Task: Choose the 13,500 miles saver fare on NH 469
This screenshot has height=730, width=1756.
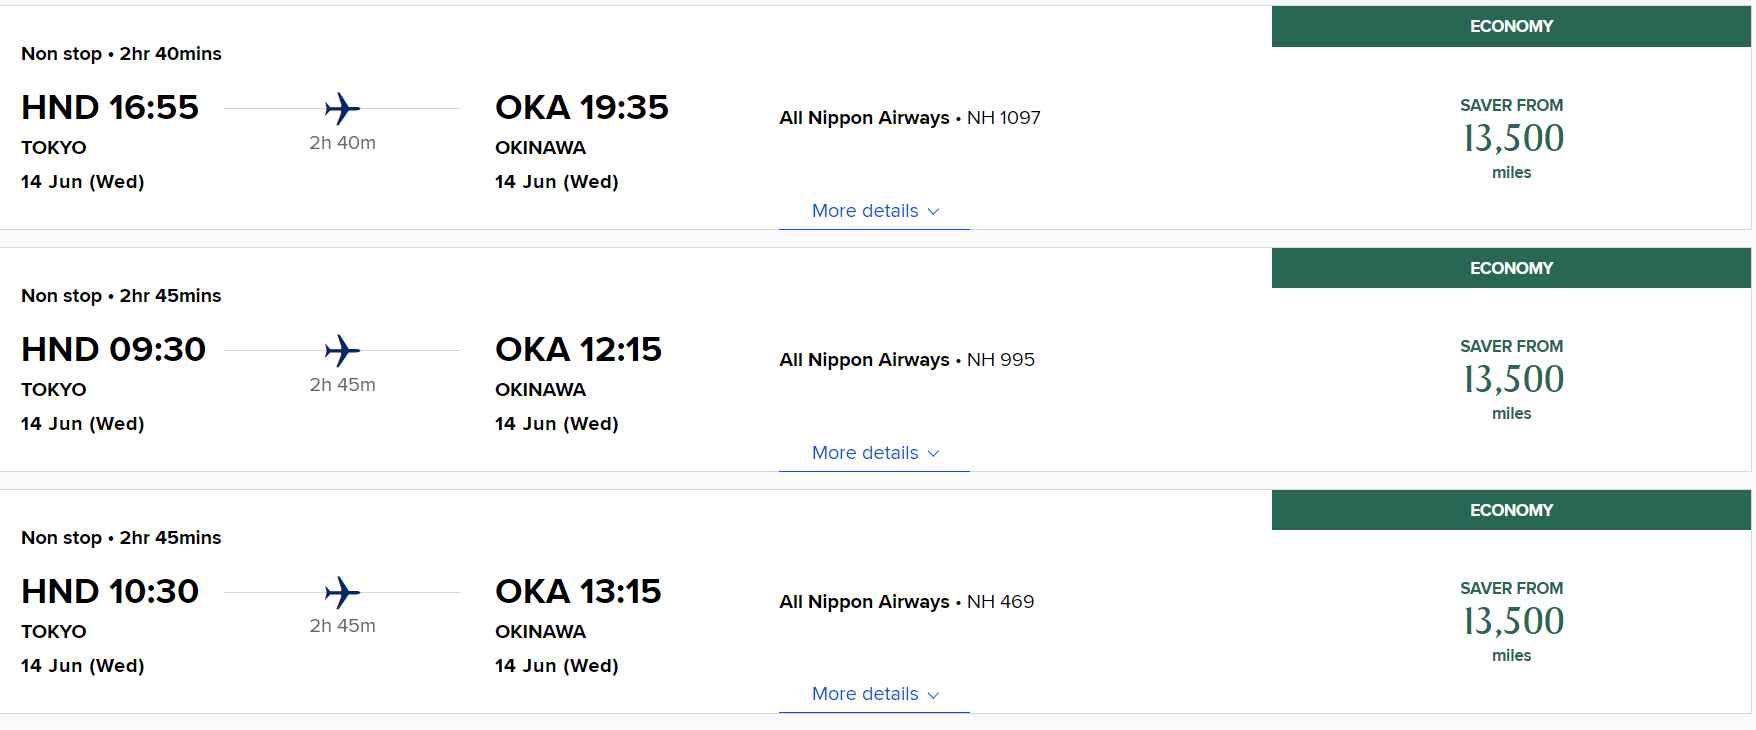Action: [x=1512, y=621]
